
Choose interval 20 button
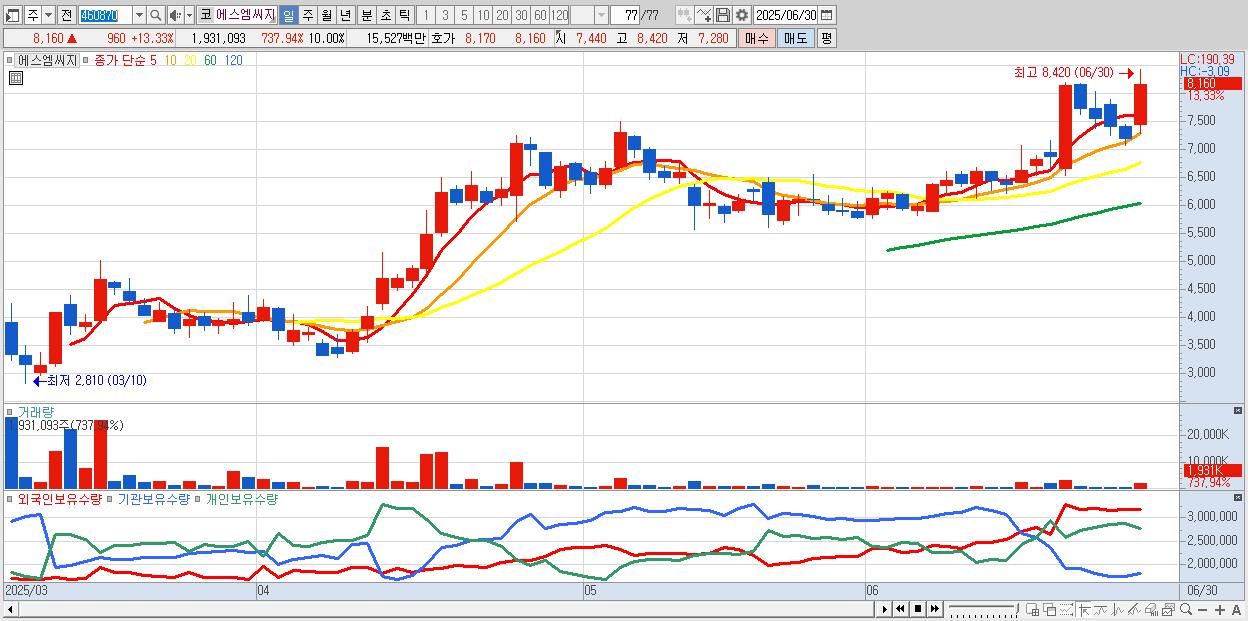(502, 16)
